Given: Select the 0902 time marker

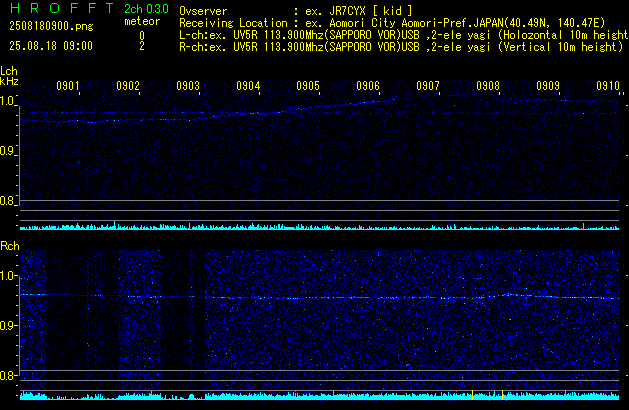Looking at the screenshot, I should click(x=128, y=86).
